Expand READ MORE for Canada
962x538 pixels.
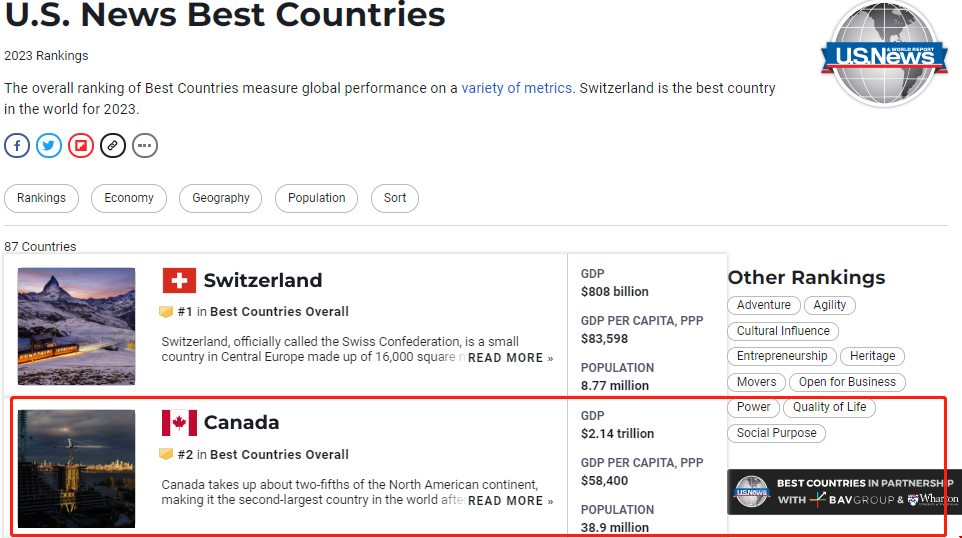(510, 501)
